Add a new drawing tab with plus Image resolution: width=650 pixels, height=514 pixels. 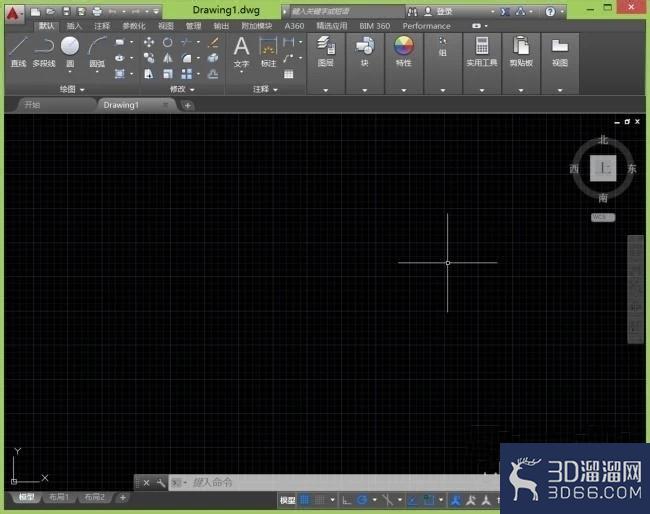point(187,105)
